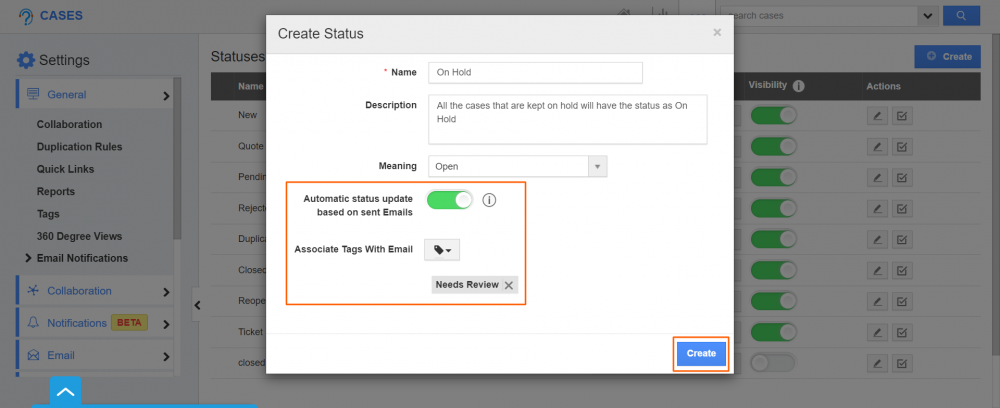The image size is (1000, 408).
Task: Collapse the settings sidebar with the arrow handle
Action: coord(197,305)
